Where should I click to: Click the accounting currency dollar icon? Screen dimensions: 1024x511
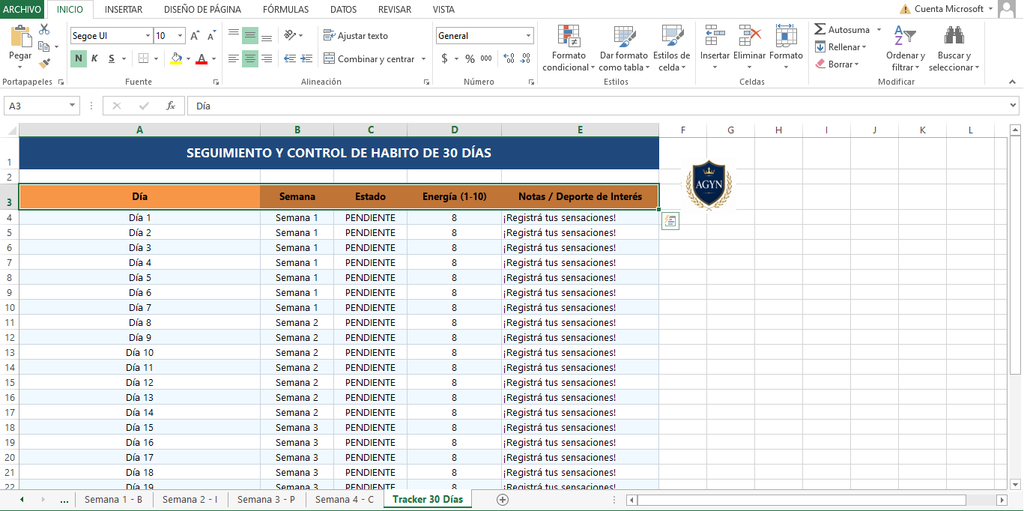click(x=445, y=59)
